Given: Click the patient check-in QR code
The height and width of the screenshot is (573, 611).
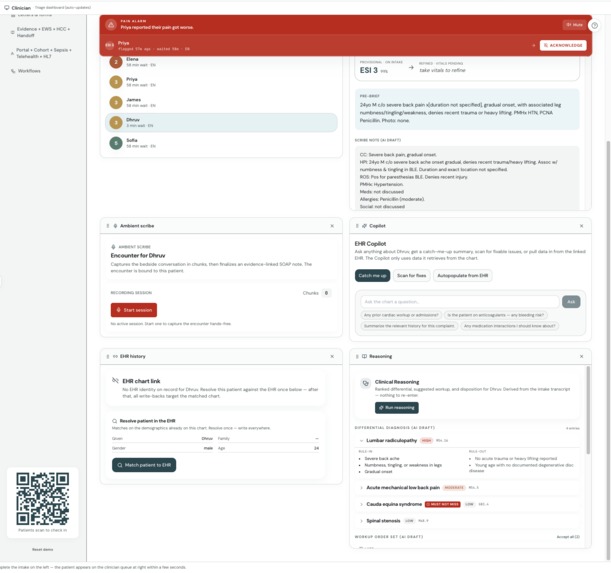Looking at the screenshot, I should (42, 499).
